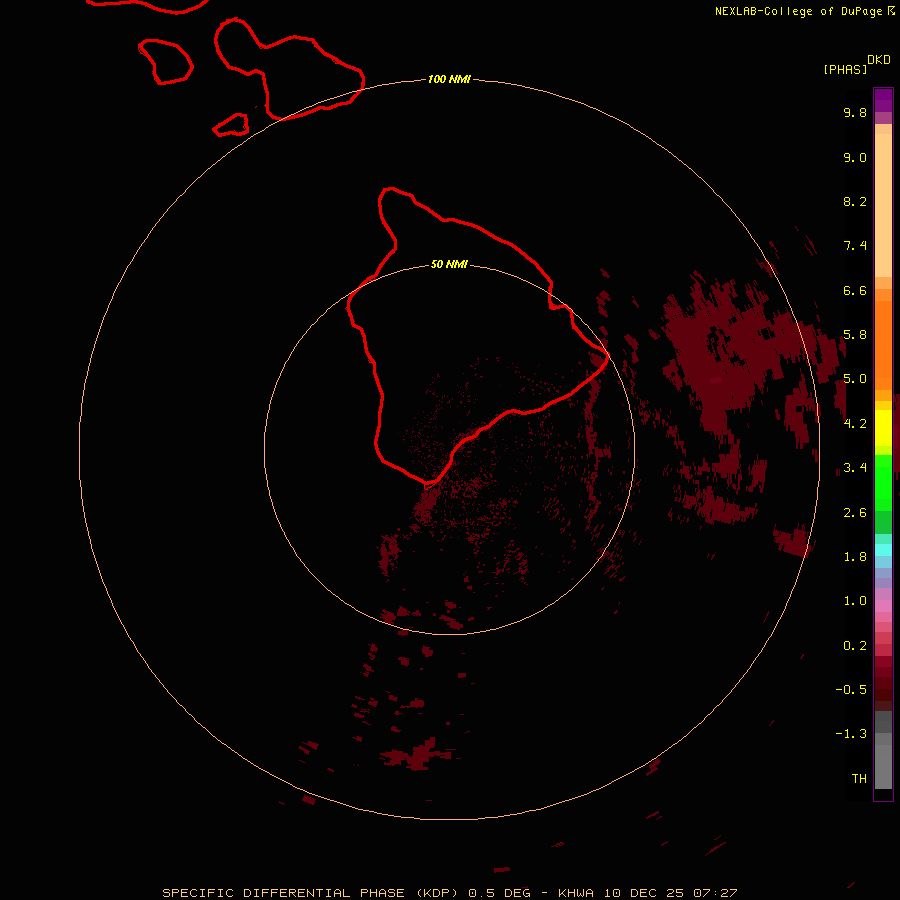This screenshot has width=900, height=900.
Task: Click the 50 NMI range ring label
Action: [x=449, y=264]
